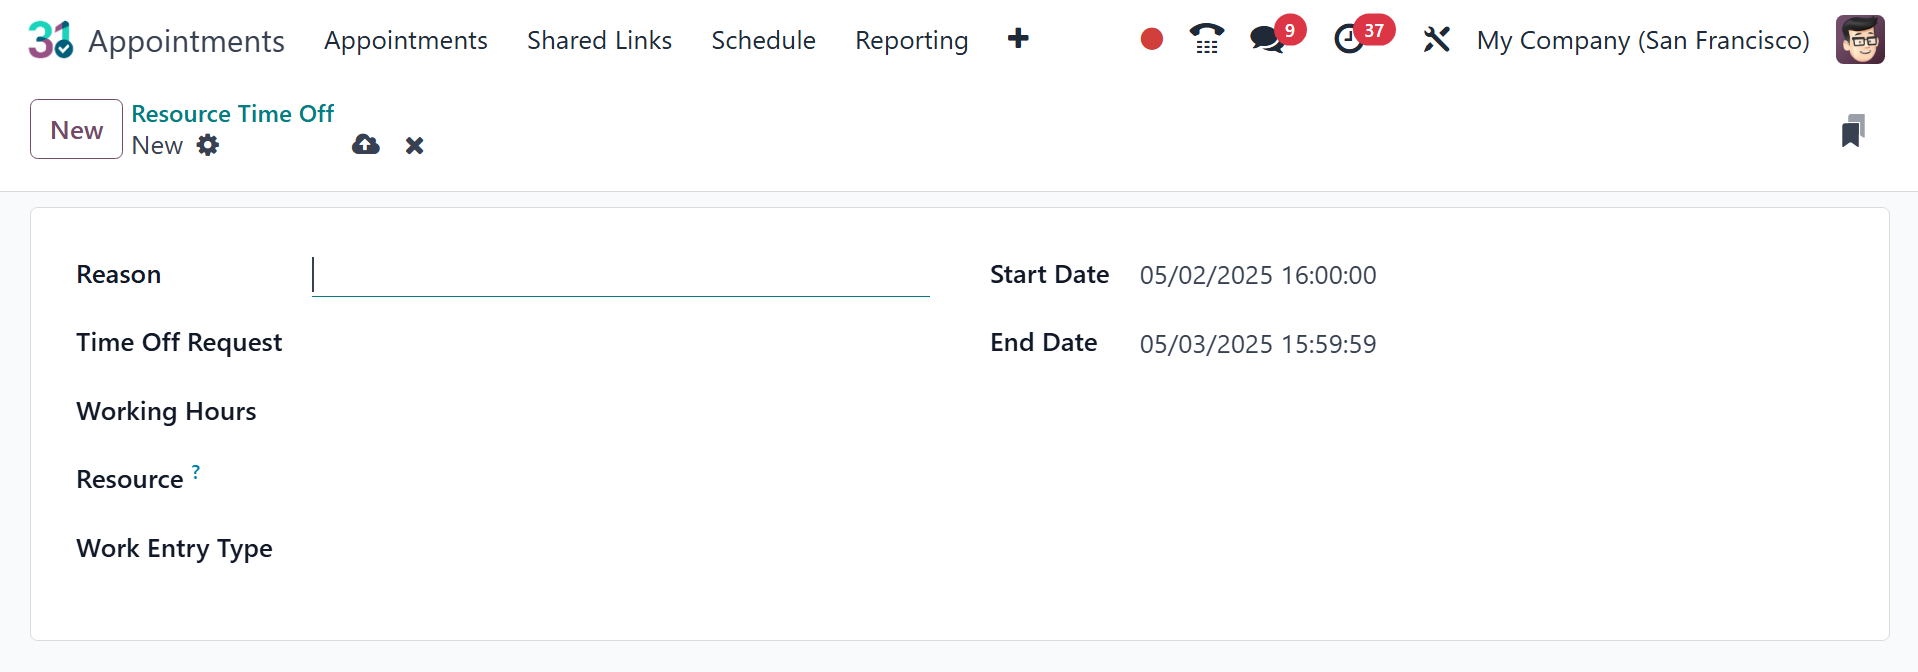Focus the Reason text field
Viewport: 1918px width, 672px height.
pyautogui.click(x=620, y=275)
